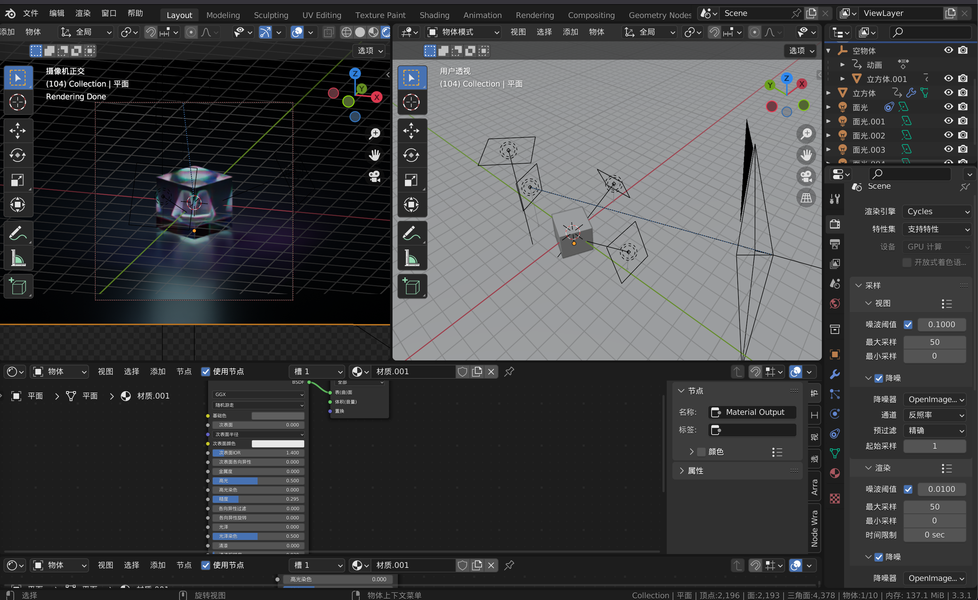Screen dimensions: 978x600
Task: Select the Measure tool in the left camera viewport
Action: 17,258
